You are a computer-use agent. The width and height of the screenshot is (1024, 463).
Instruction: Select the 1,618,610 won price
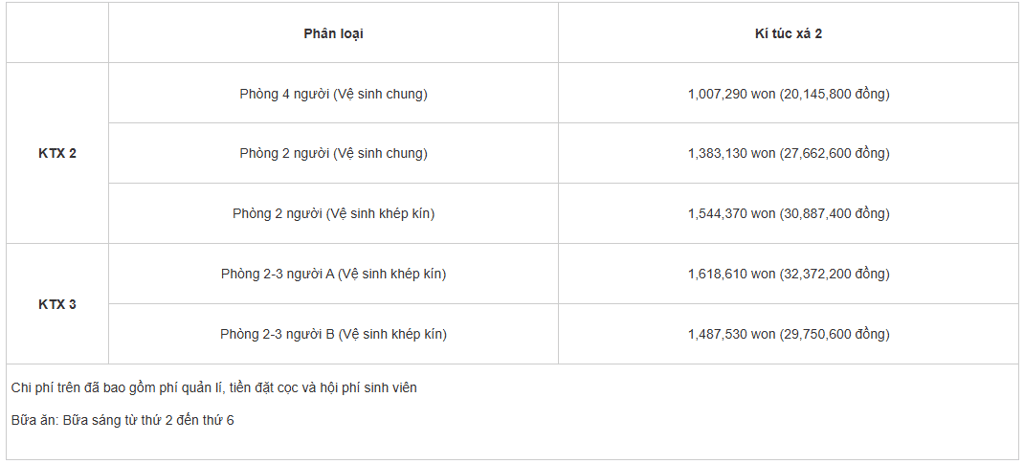coord(731,274)
